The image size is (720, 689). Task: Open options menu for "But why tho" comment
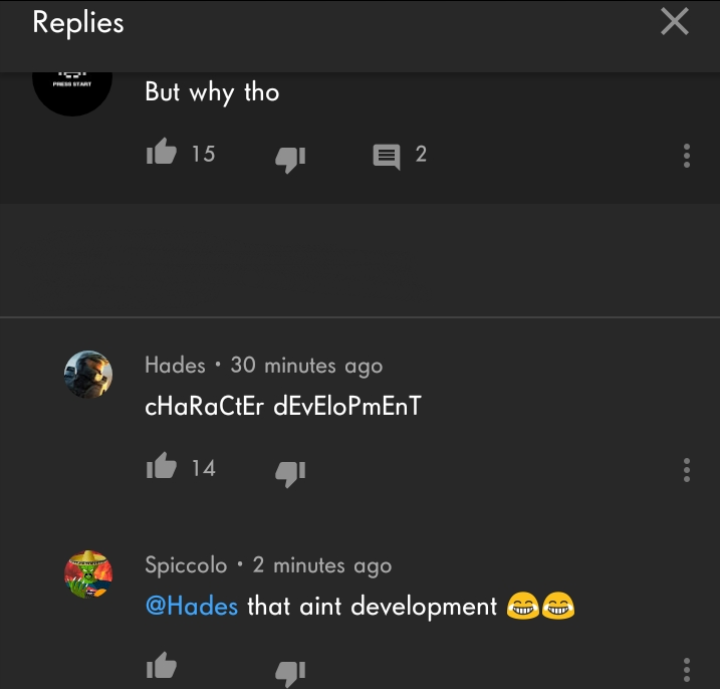686,156
